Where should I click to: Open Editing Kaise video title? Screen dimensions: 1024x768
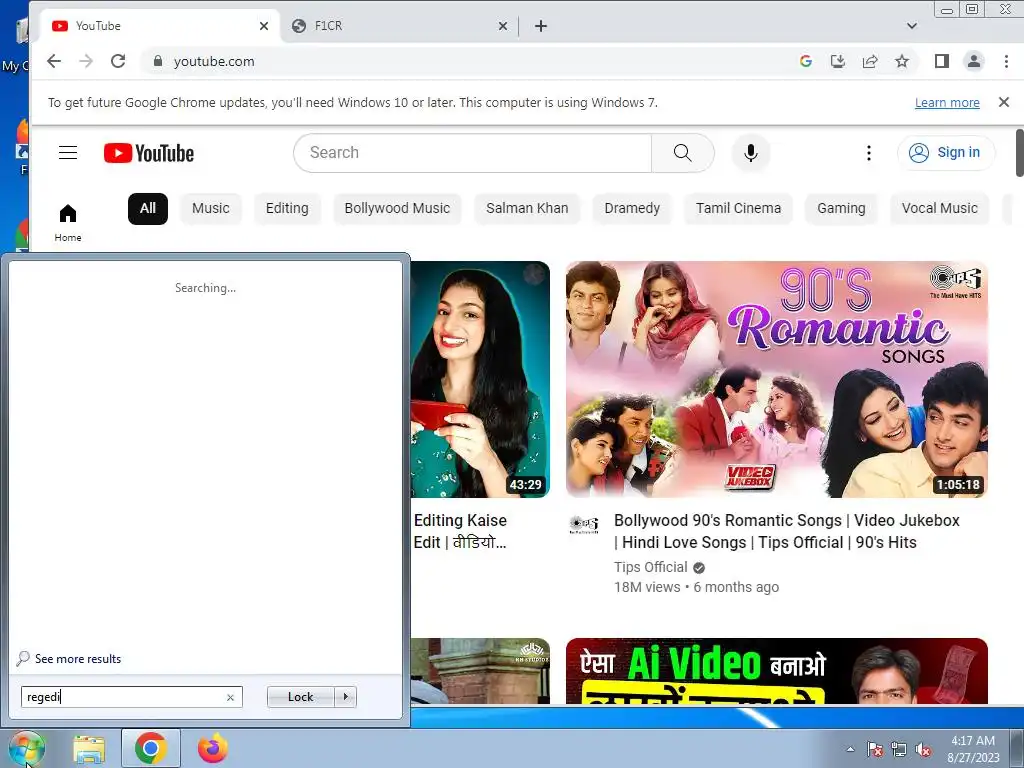tap(460, 532)
